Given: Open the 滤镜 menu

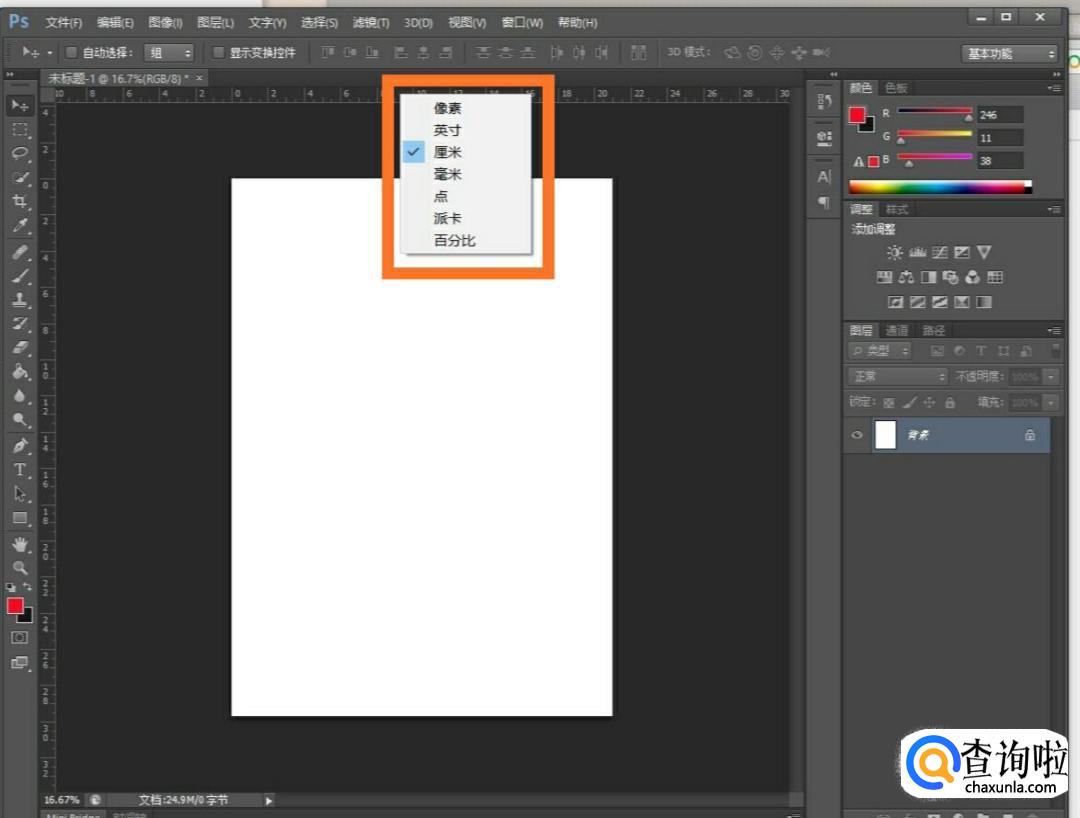Looking at the screenshot, I should click(x=371, y=22).
